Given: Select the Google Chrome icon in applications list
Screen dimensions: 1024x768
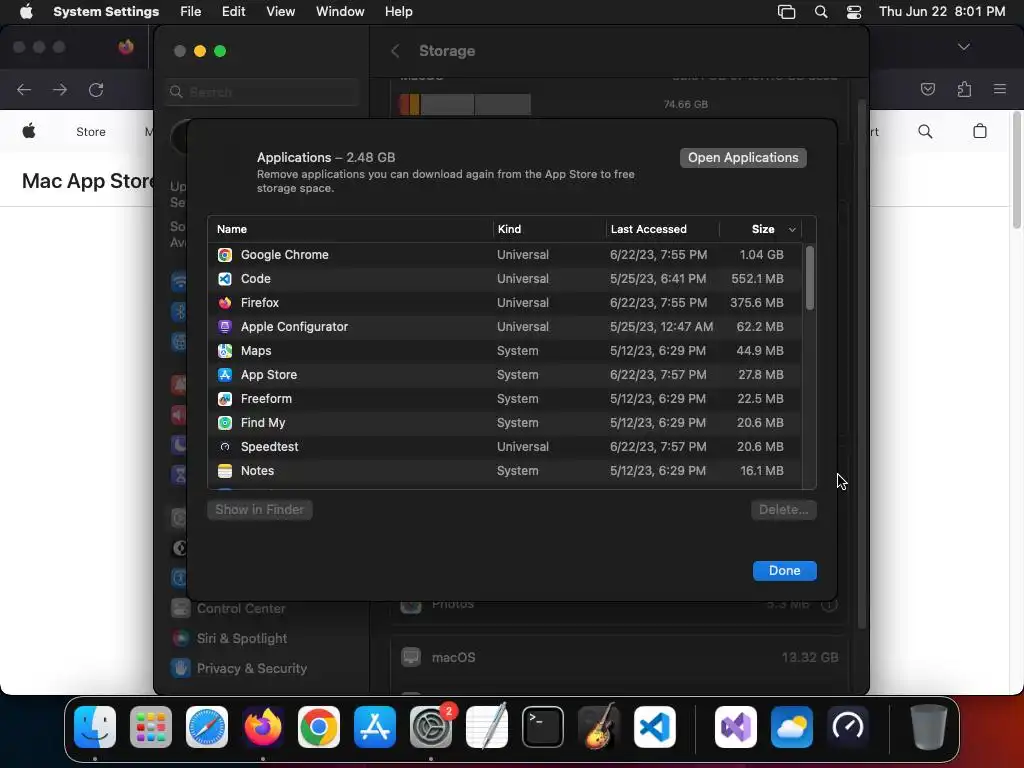Looking at the screenshot, I should [x=225, y=255].
